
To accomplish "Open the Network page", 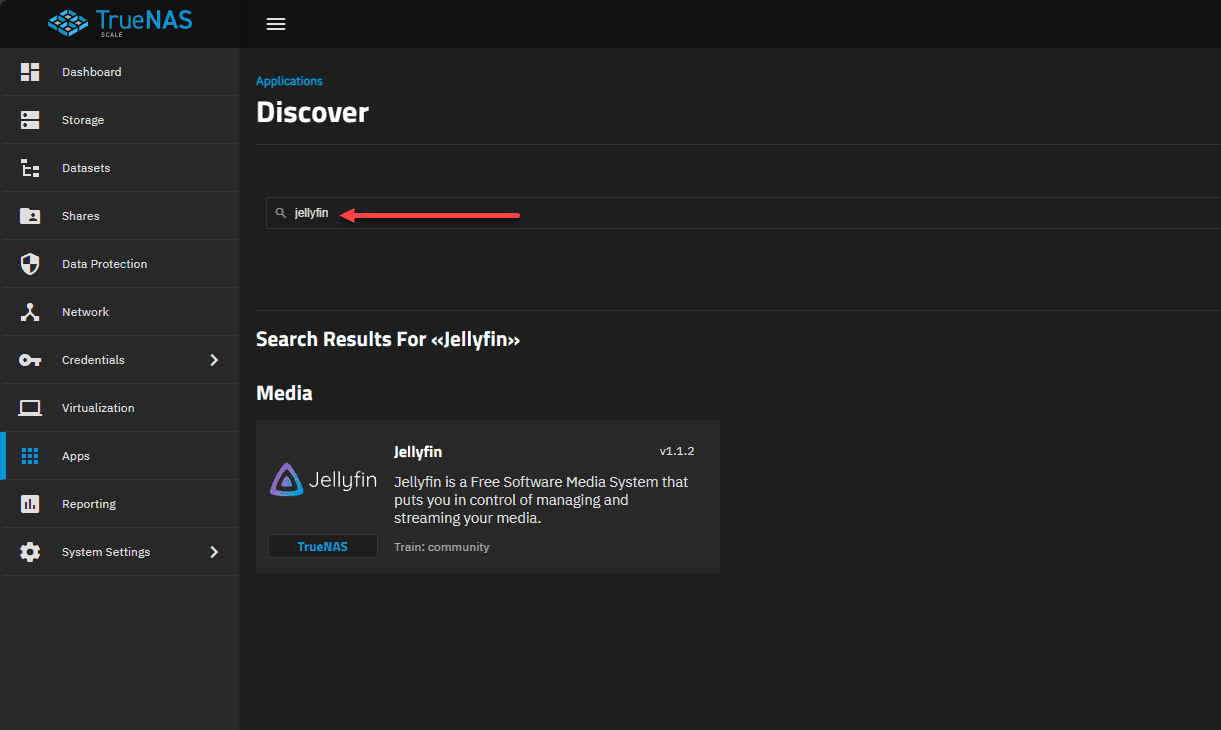I will tap(120, 312).
